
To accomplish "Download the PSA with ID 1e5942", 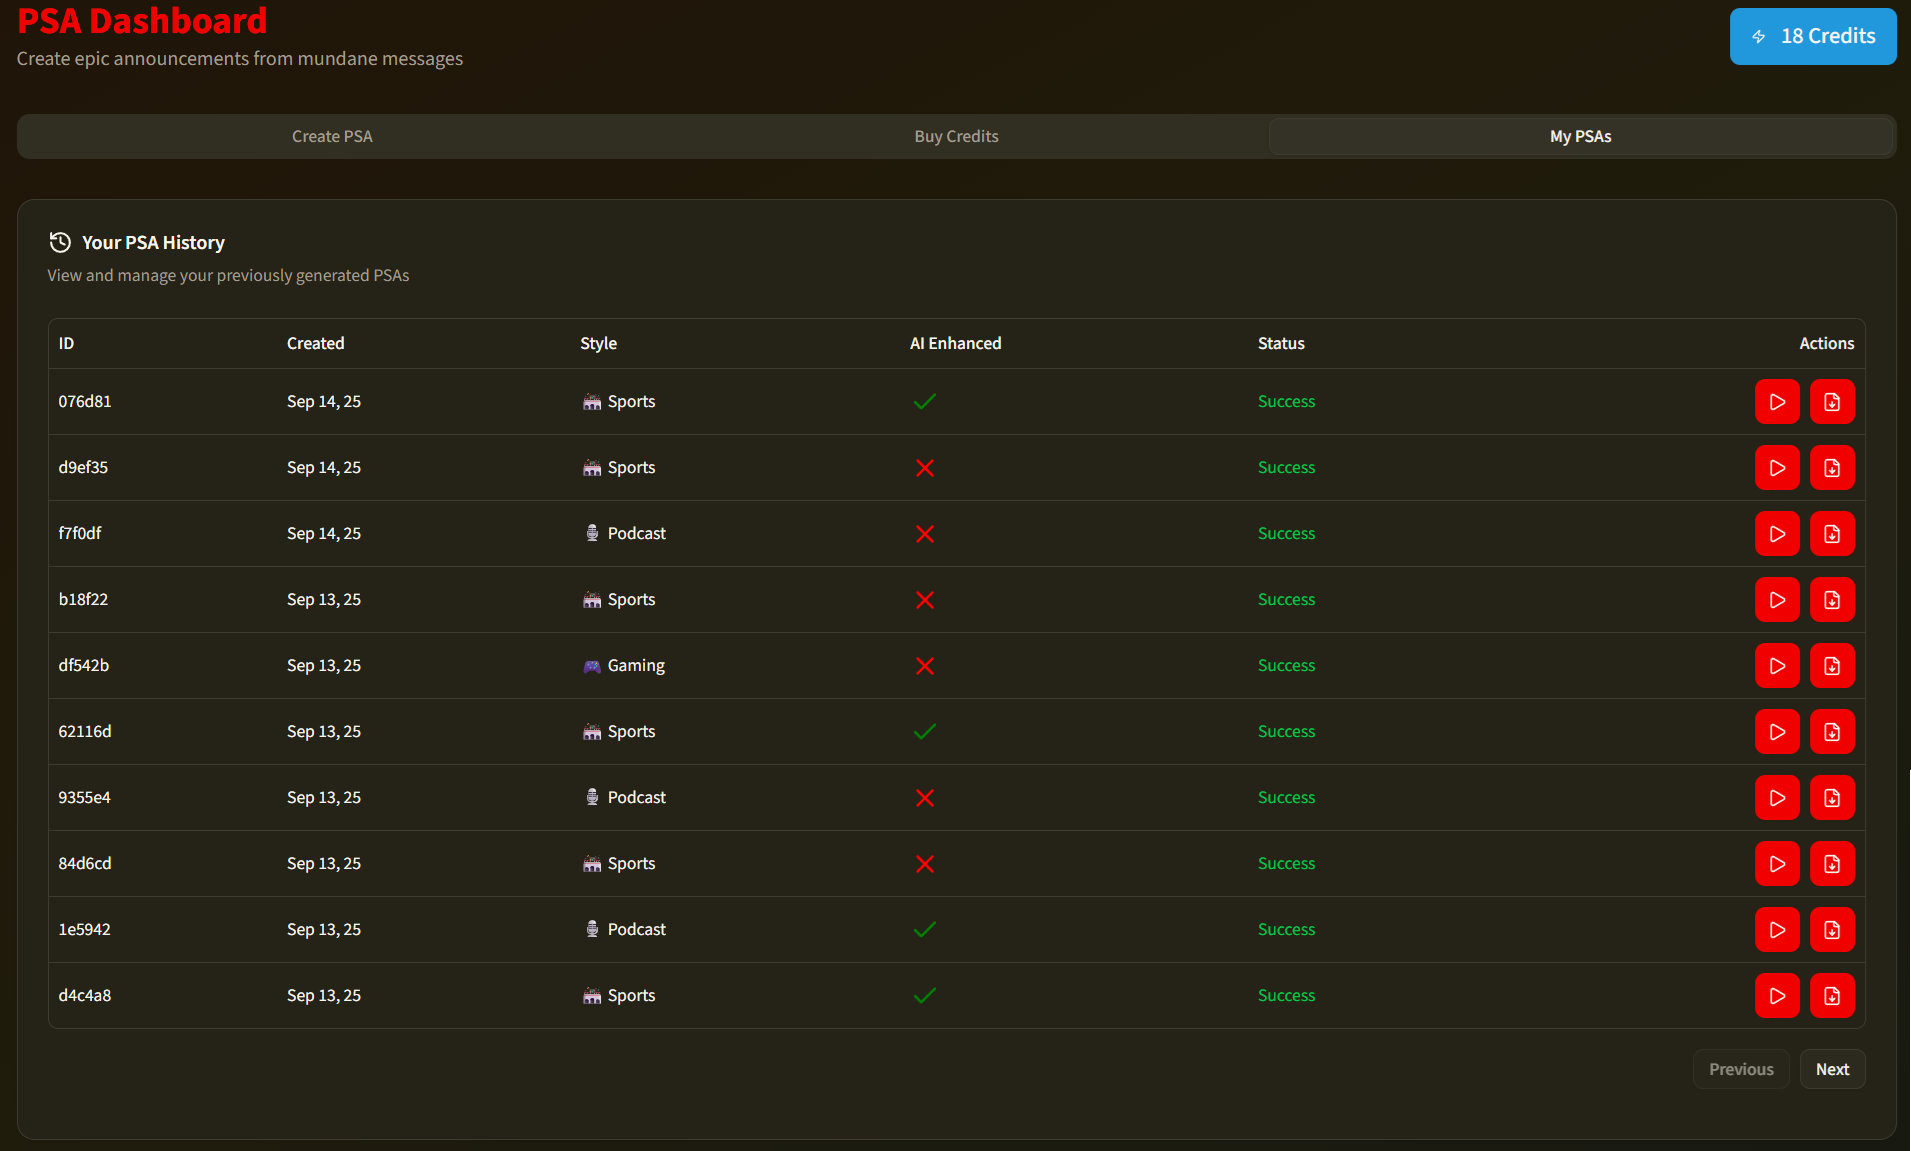I will point(1832,930).
